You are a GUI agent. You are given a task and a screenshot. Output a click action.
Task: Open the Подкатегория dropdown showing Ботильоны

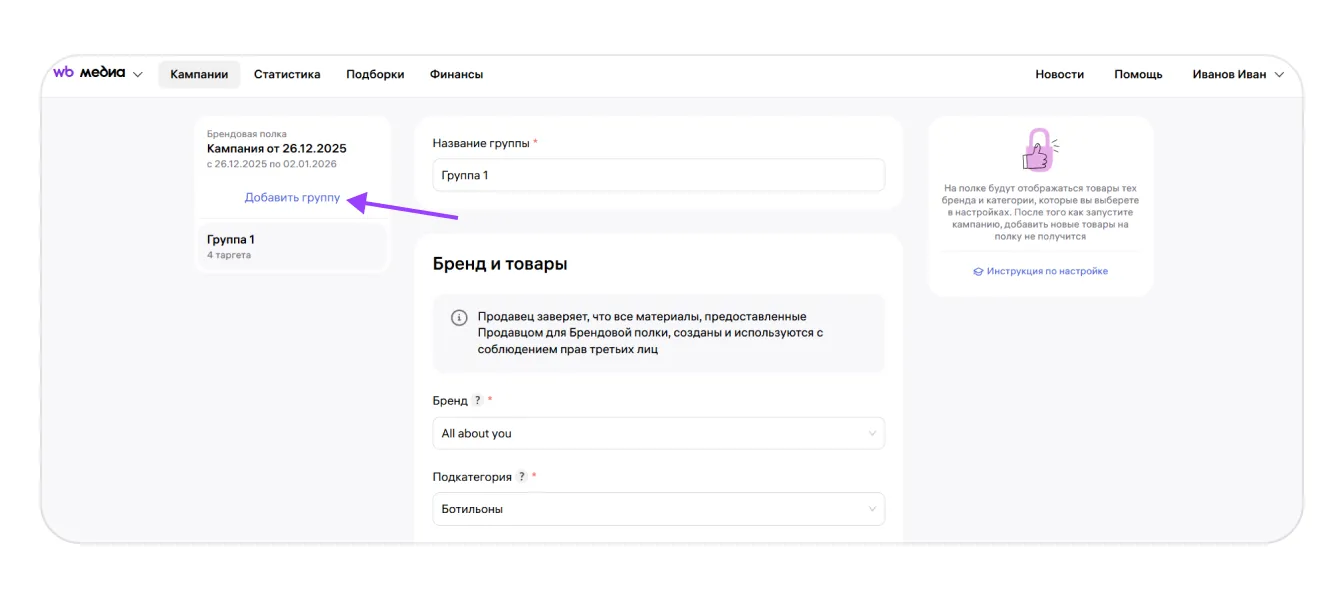(658, 509)
